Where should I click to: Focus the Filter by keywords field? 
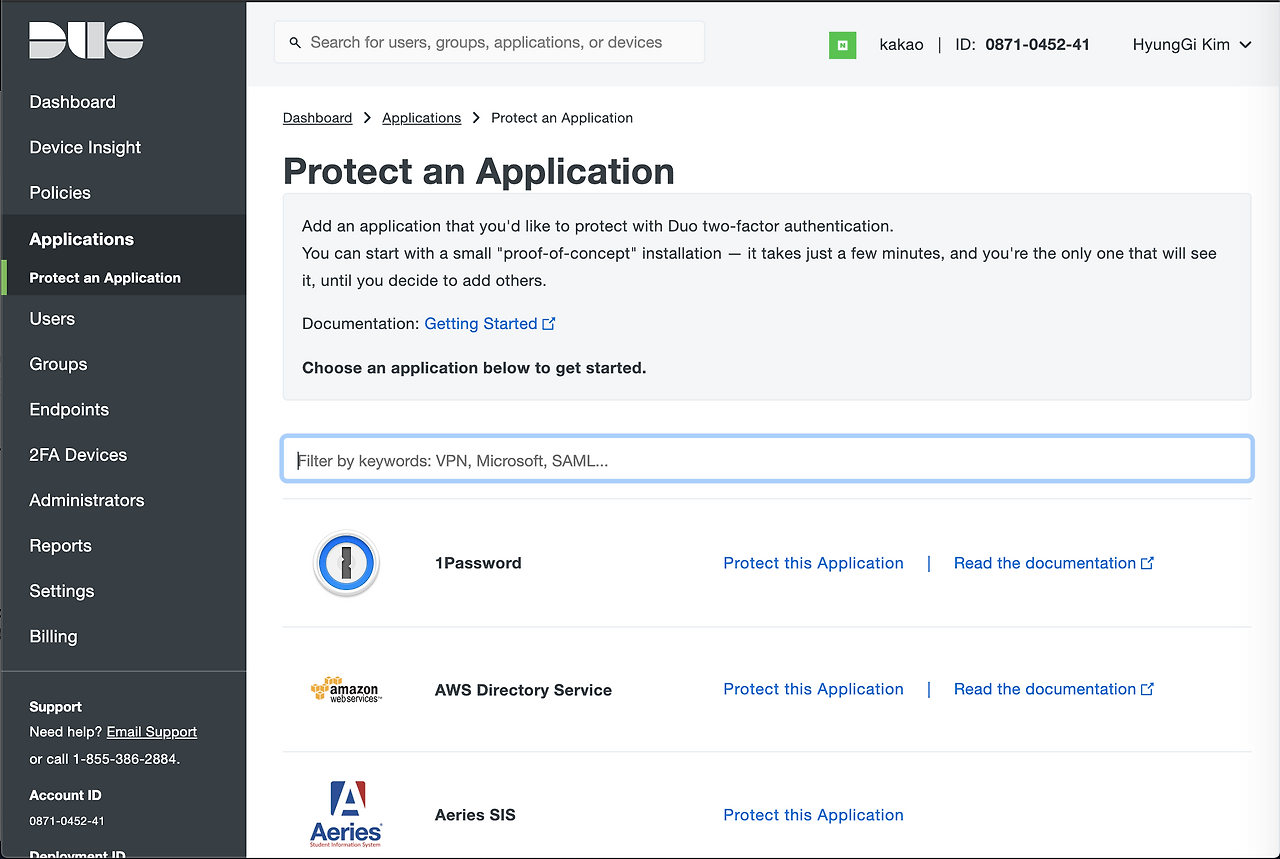(x=766, y=461)
